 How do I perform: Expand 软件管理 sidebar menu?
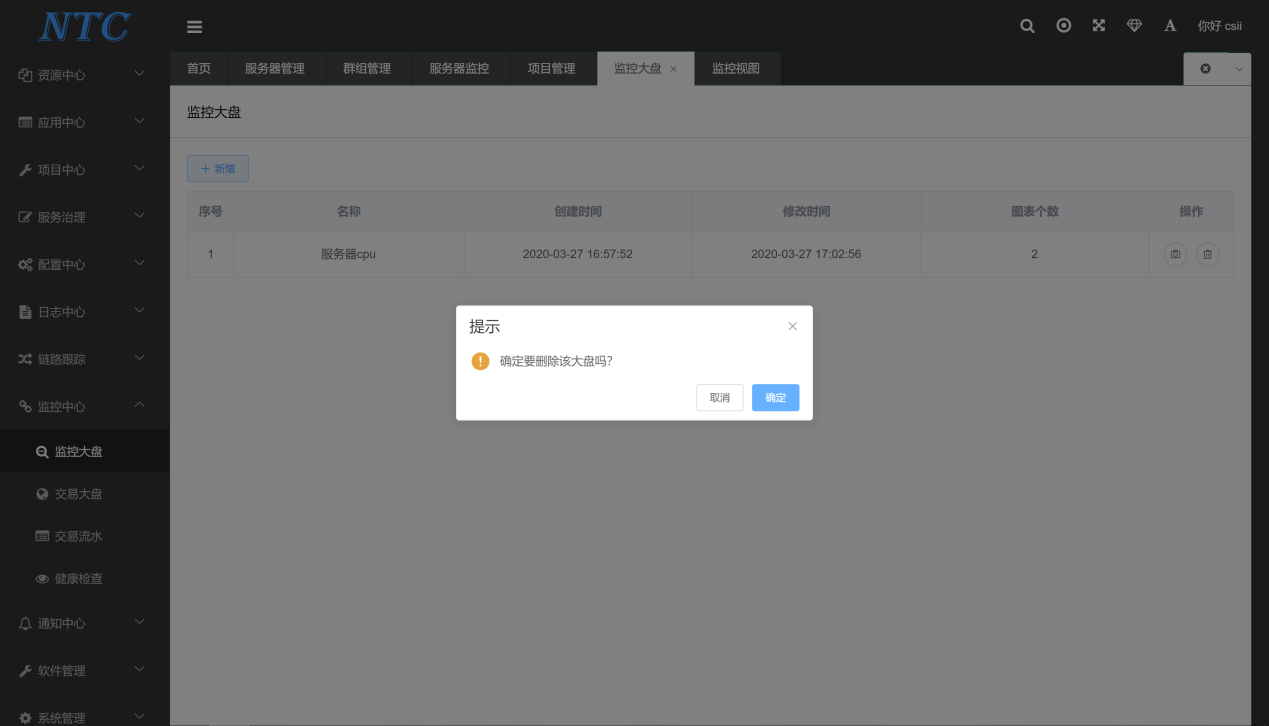click(x=84, y=671)
